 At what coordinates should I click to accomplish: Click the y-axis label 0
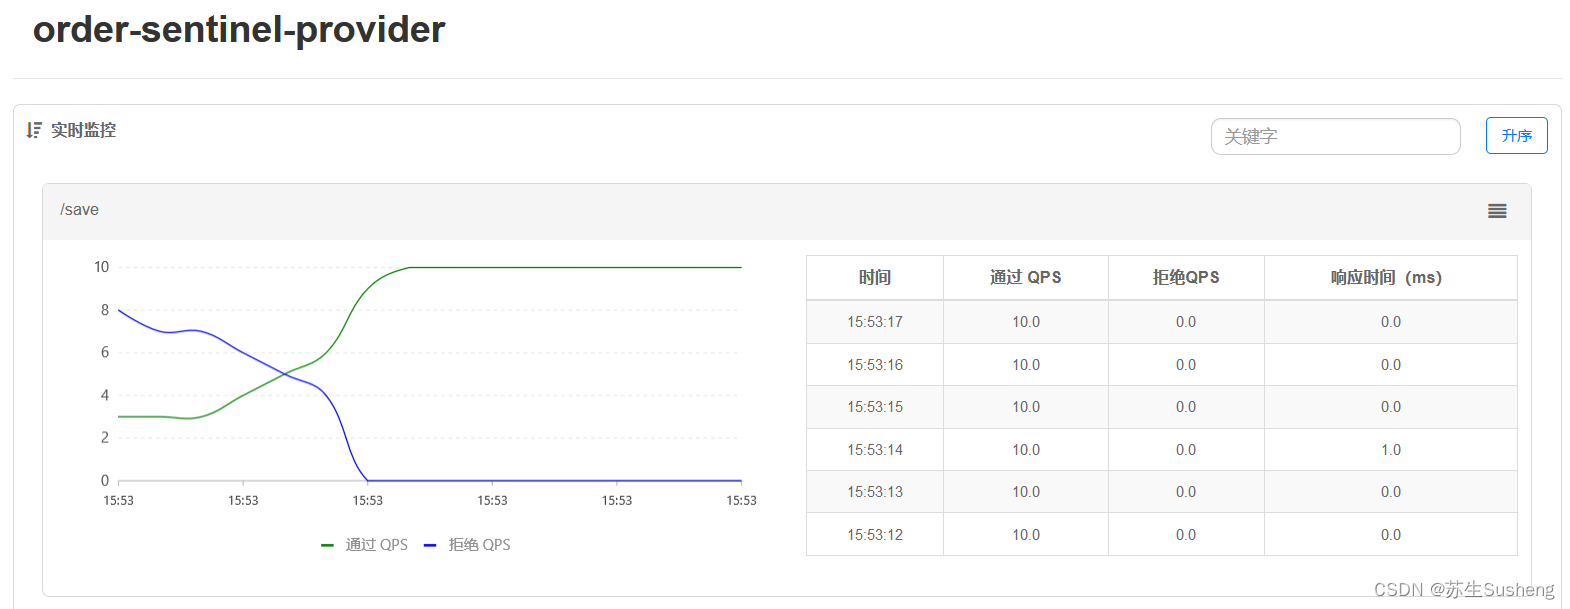105,480
